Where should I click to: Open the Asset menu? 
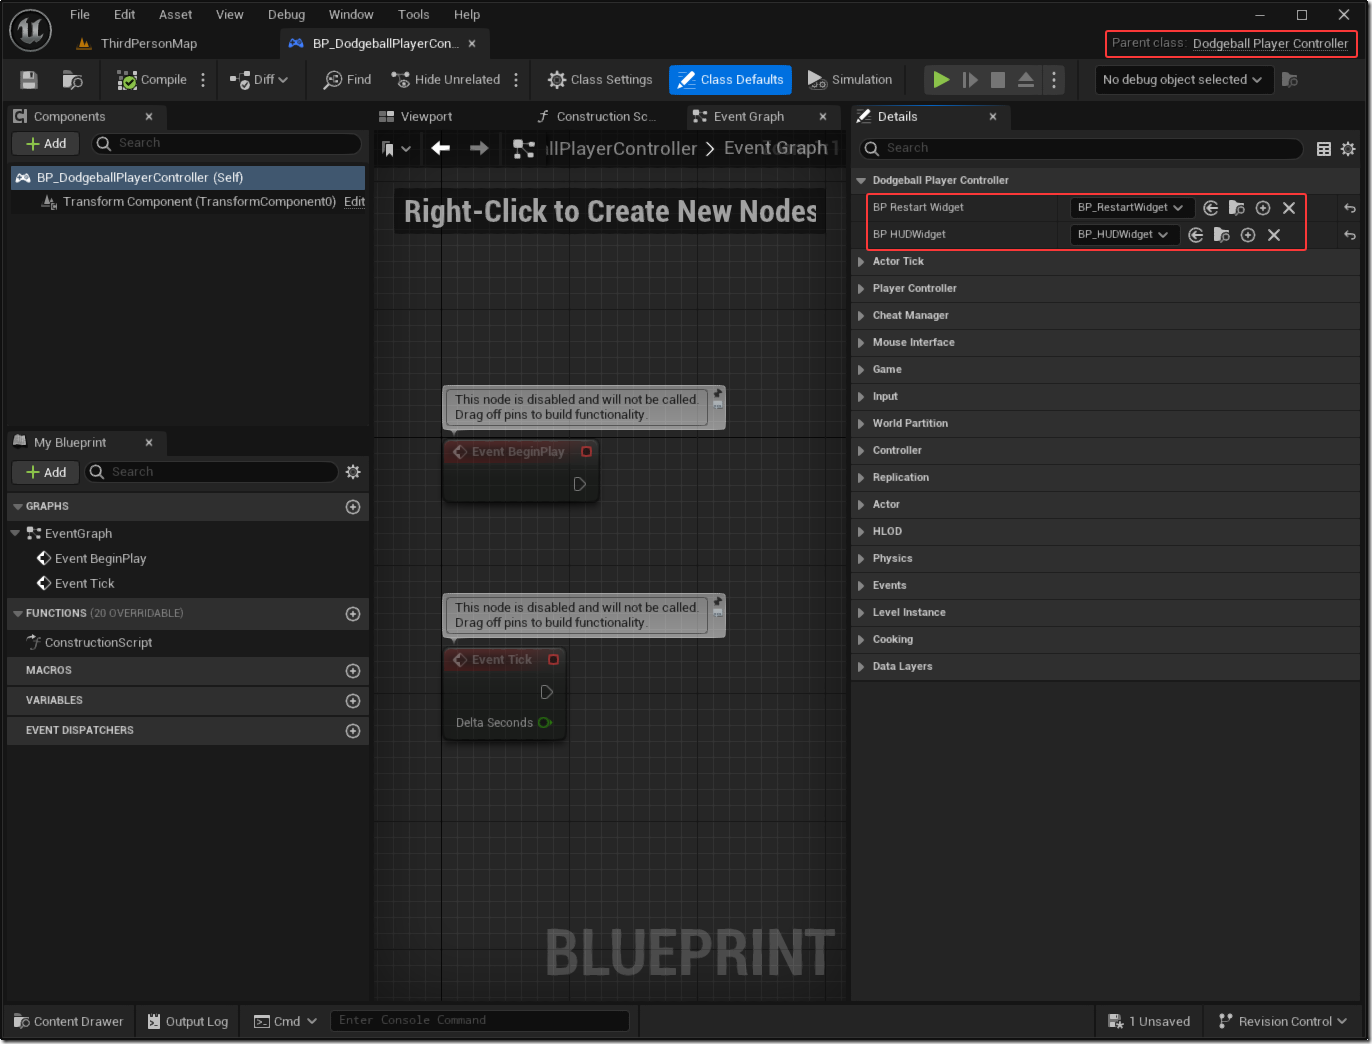point(175,15)
